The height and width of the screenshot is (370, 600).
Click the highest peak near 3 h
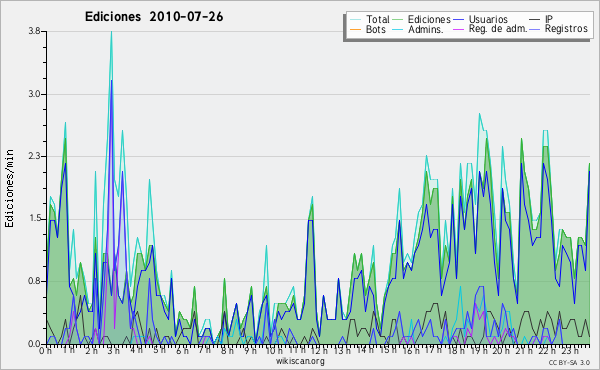(111, 32)
